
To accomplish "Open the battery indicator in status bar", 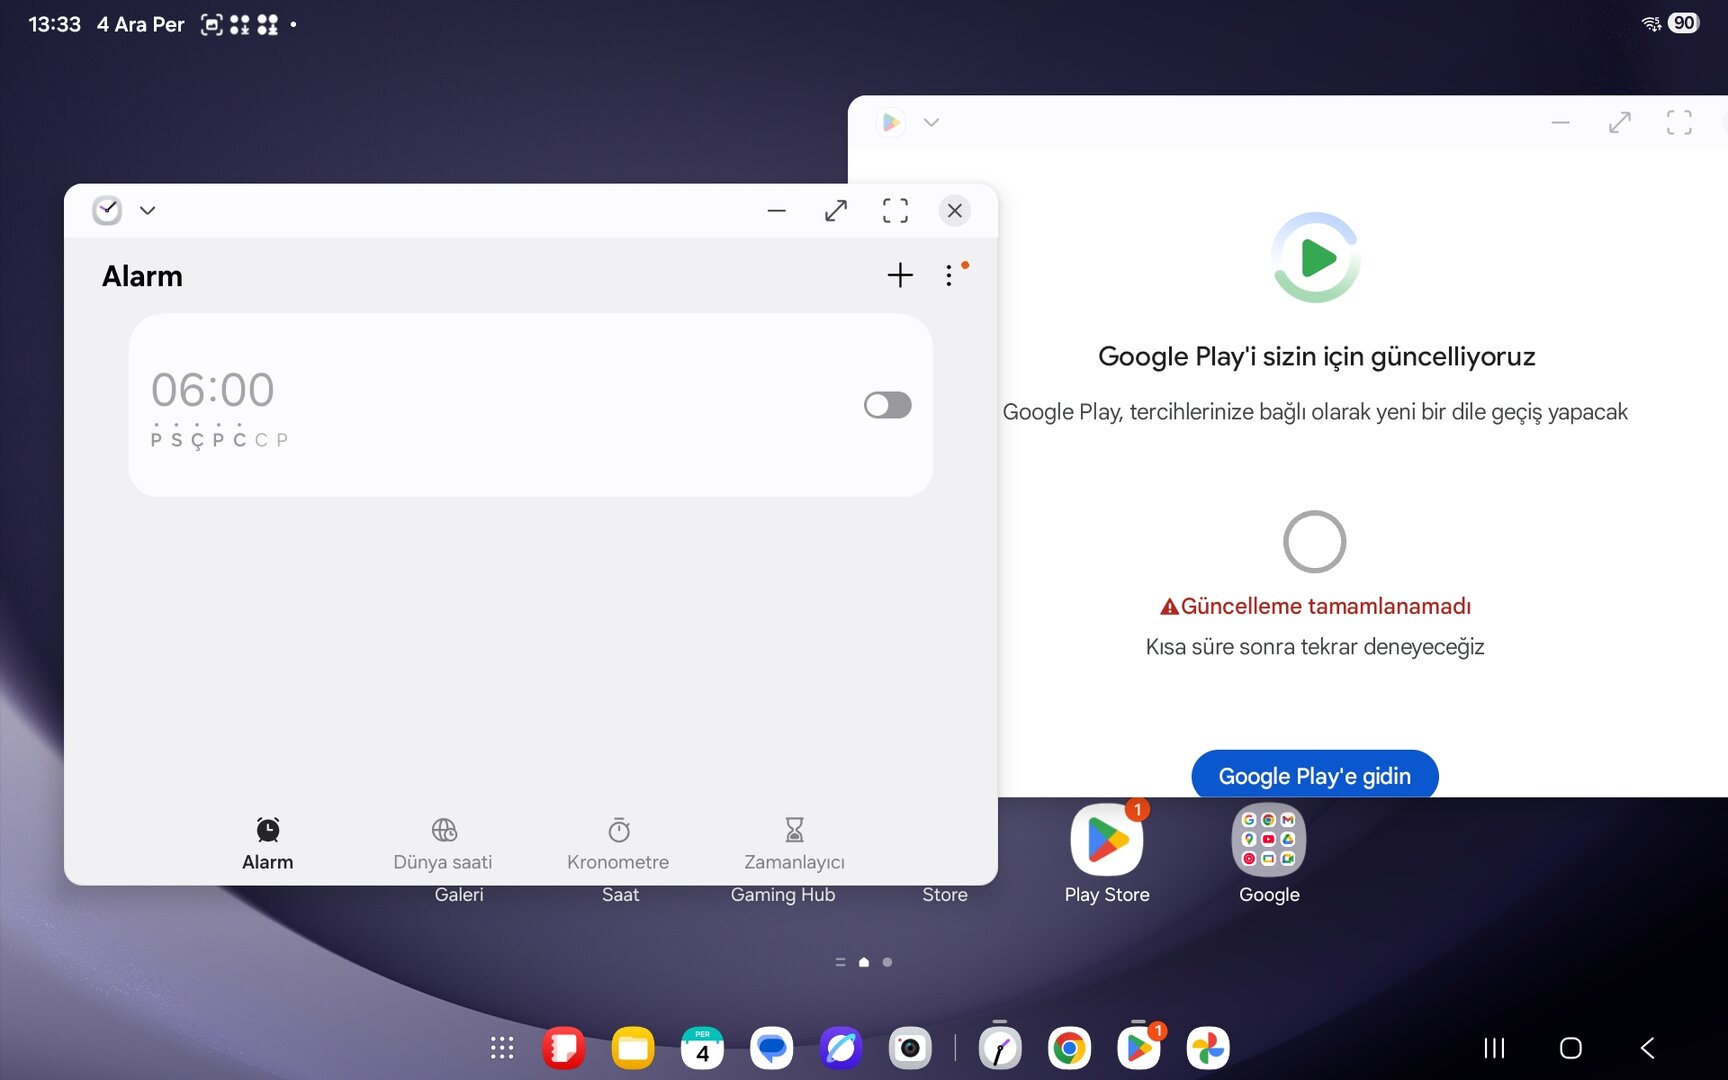I will pyautogui.click(x=1684, y=23).
